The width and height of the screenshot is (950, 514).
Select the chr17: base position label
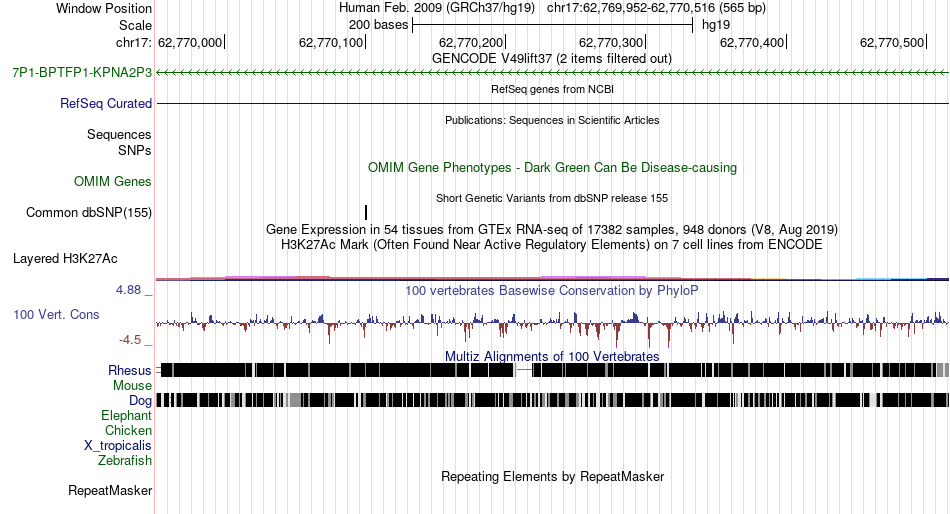pos(134,42)
